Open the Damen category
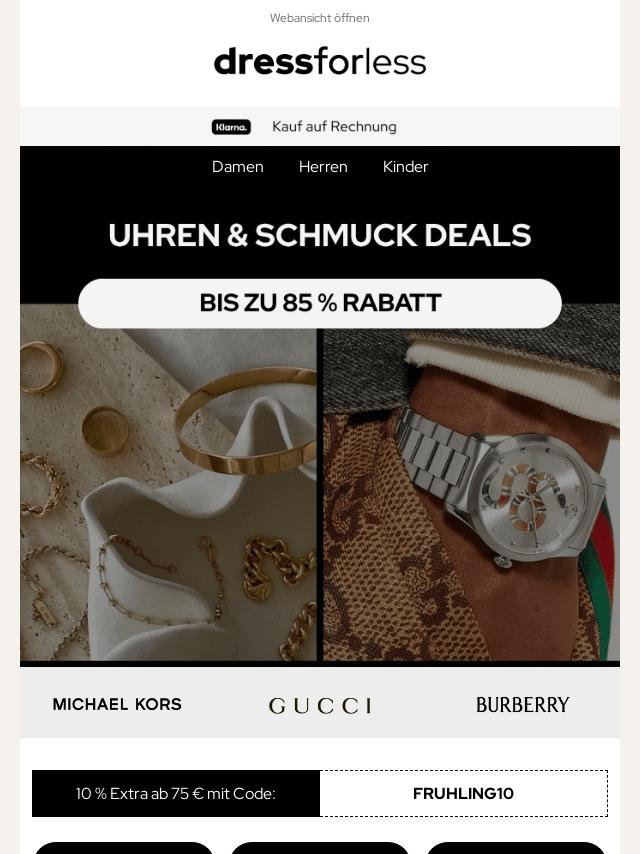 pos(237,167)
